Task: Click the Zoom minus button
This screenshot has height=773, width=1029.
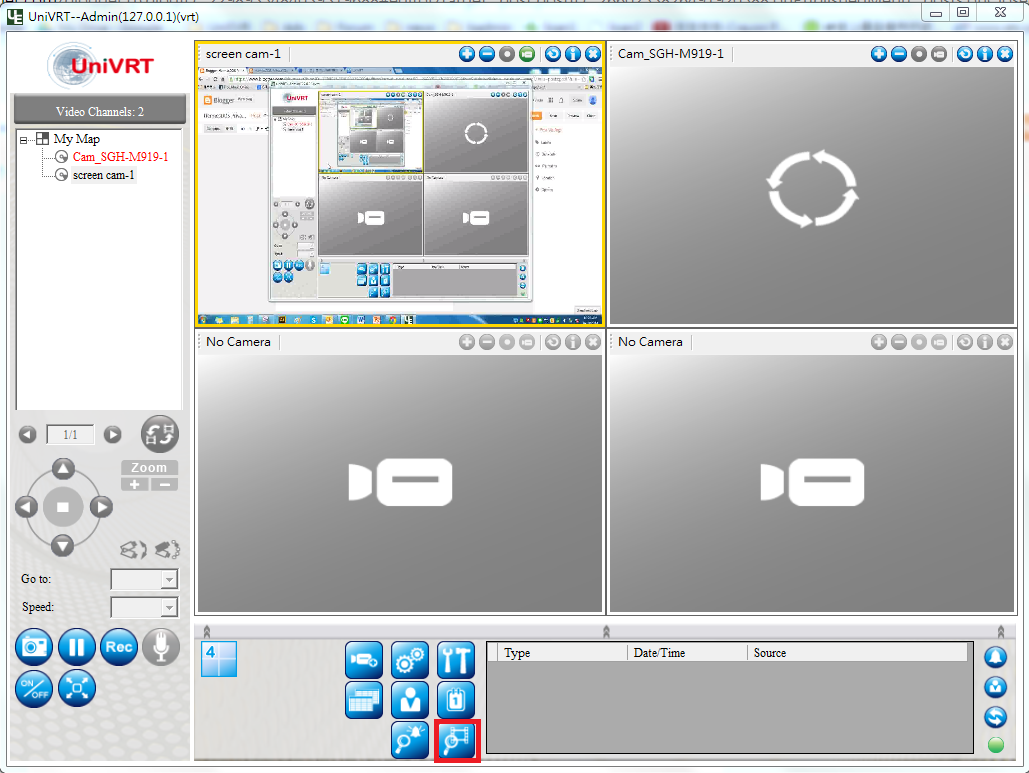Action: pos(165,484)
